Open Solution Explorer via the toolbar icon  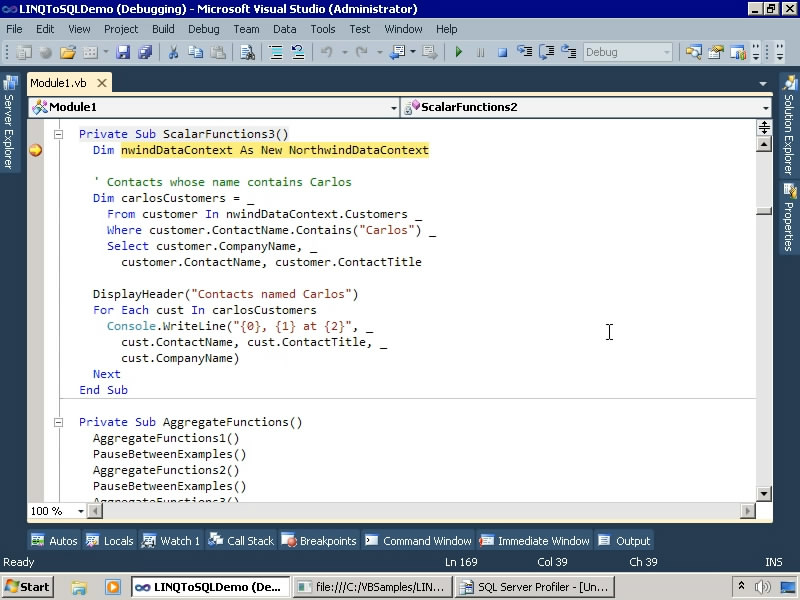pos(693,52)
